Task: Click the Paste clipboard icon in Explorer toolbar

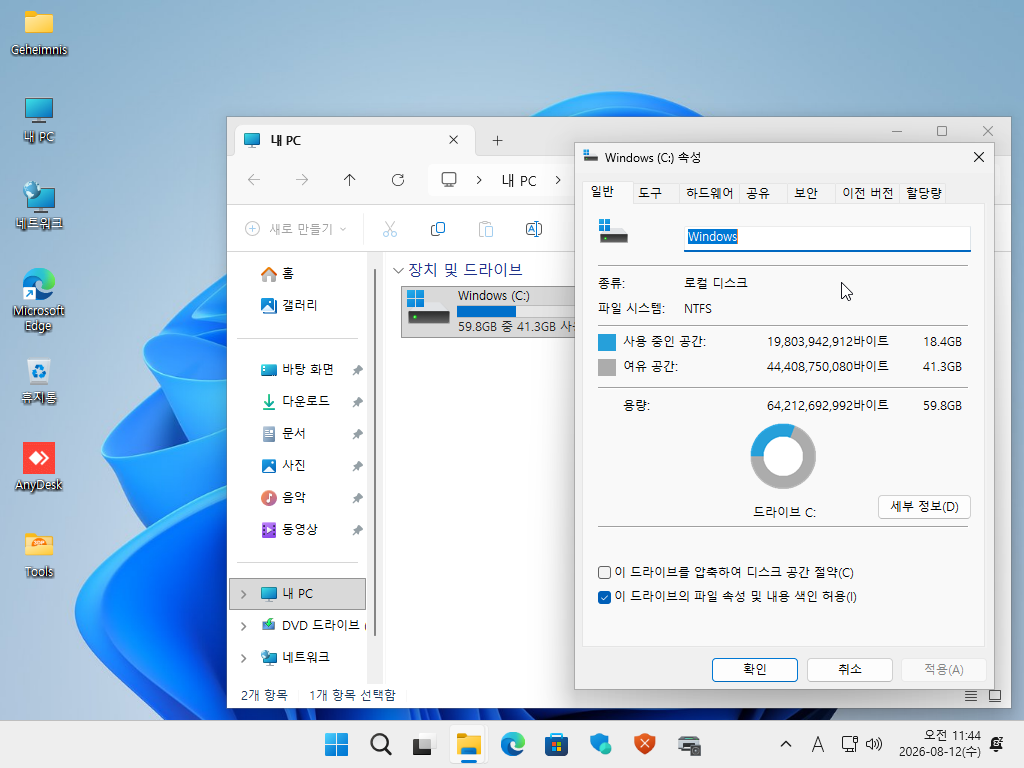Action: (486, 229)
